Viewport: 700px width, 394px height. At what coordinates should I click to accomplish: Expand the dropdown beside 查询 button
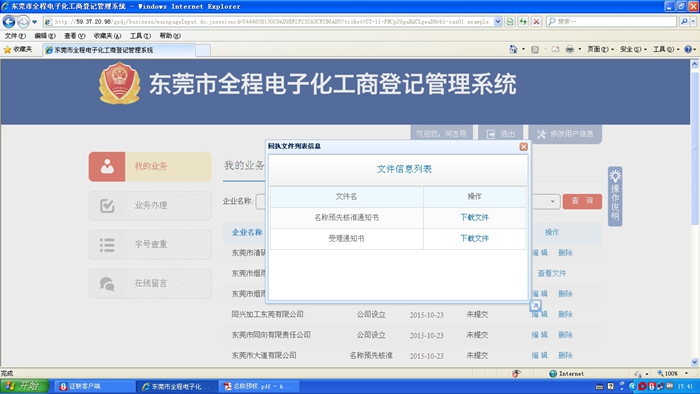click(x=552, y=201)
